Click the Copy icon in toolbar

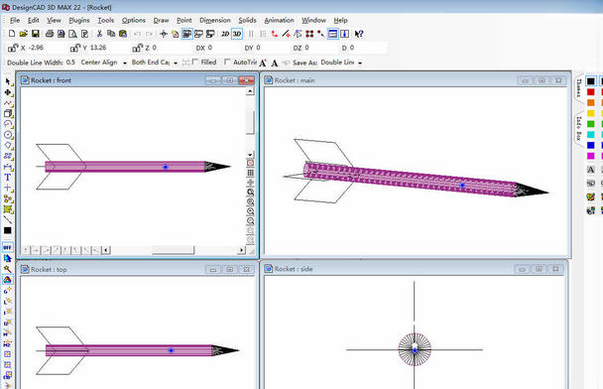pyautogui.click(x=111, y=34)
